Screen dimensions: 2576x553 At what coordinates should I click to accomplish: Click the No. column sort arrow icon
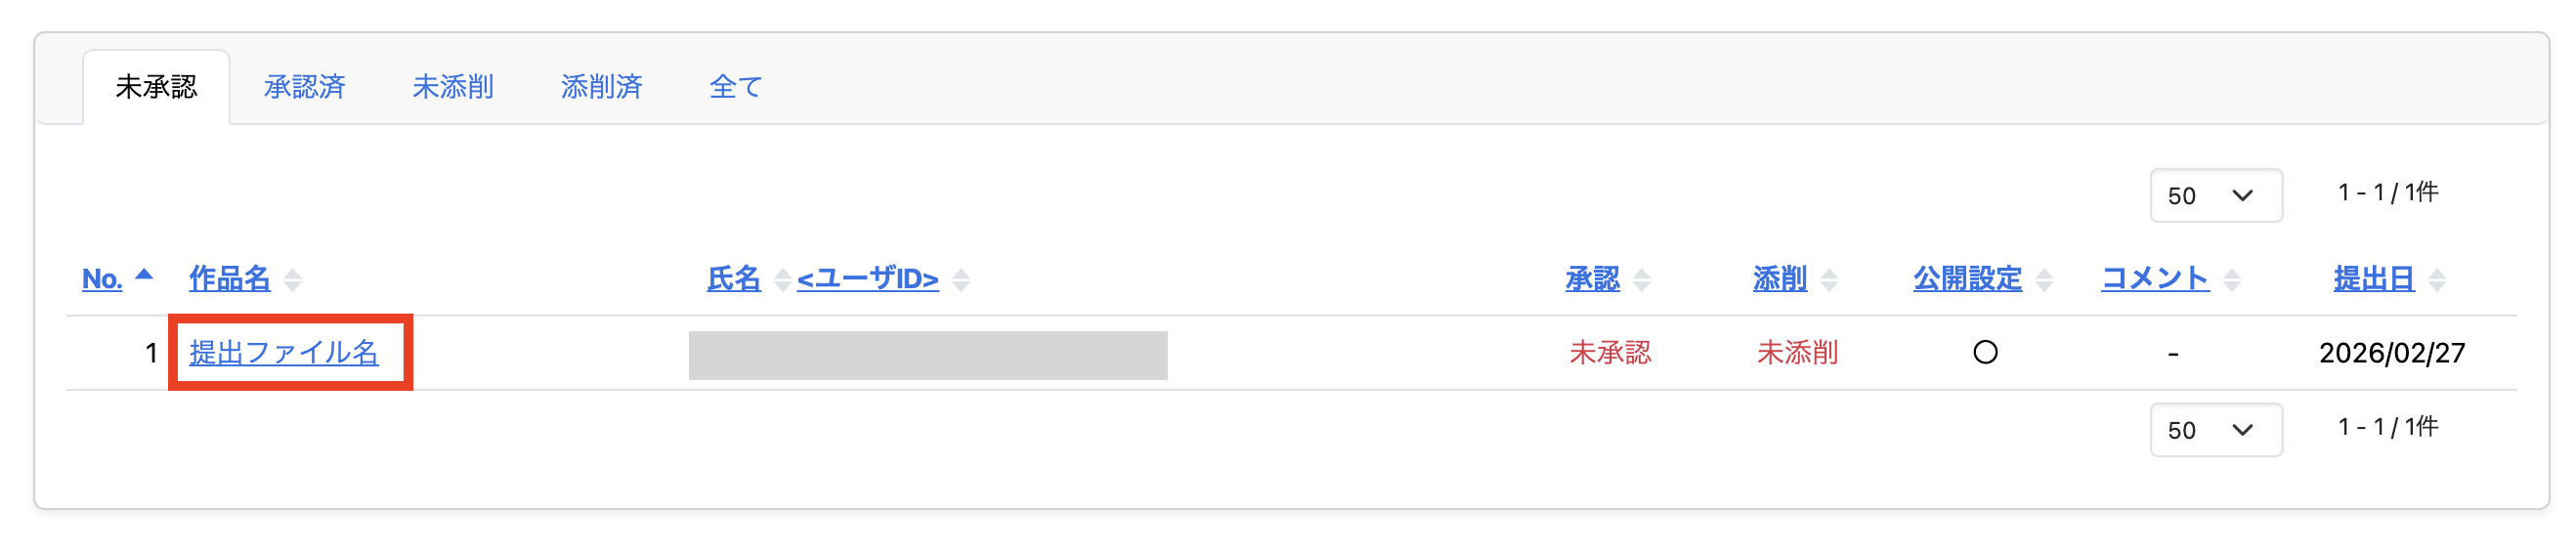coord(144,275)
